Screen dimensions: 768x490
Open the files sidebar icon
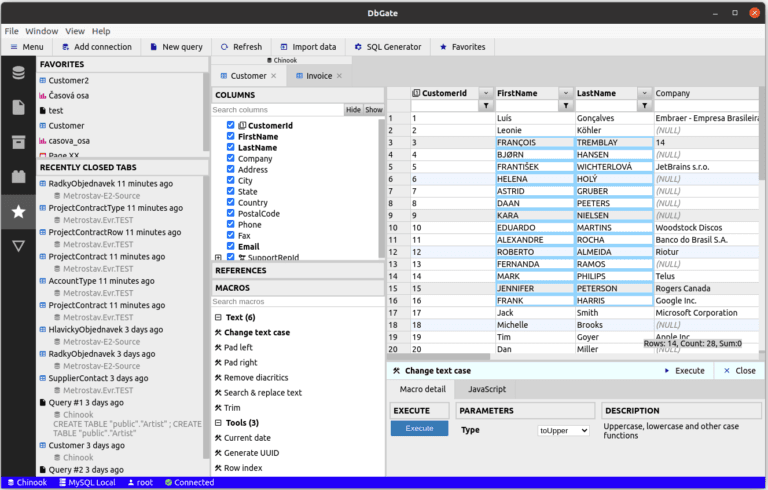pyautogui.click(x=19, y=107)
